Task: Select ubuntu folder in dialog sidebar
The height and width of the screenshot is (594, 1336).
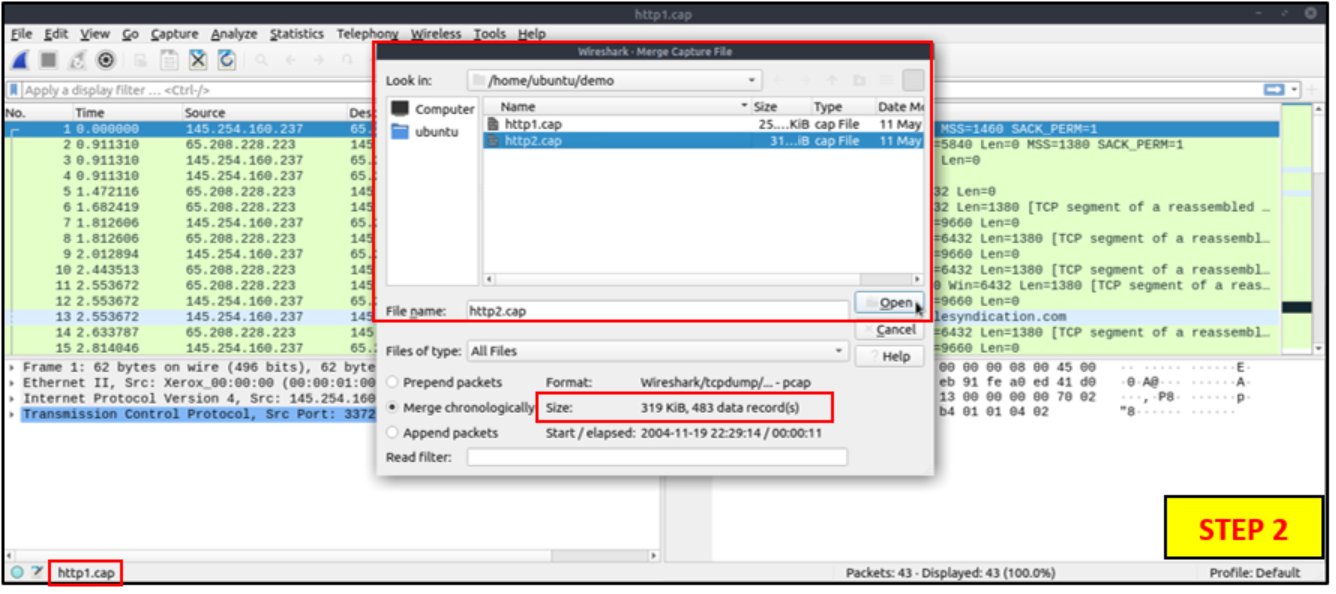Action: pos(425,131)
